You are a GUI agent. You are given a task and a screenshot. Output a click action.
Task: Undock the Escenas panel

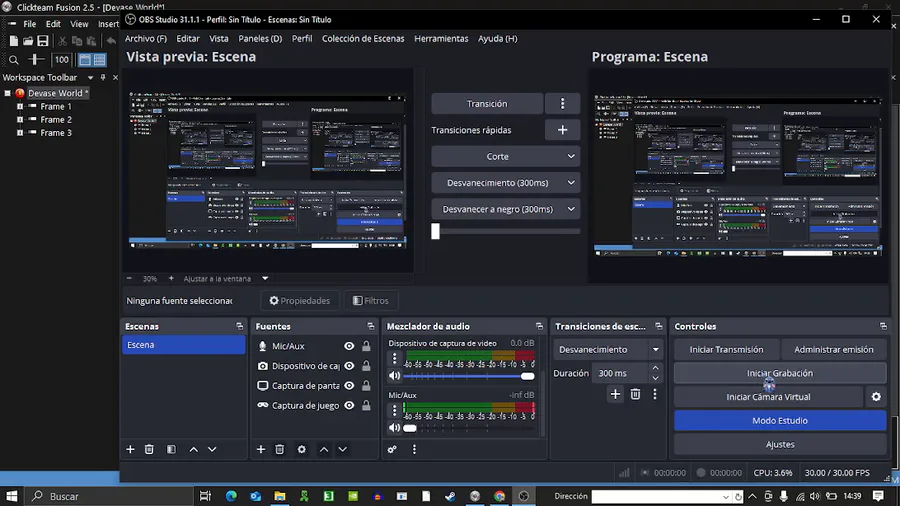(239, 326)
